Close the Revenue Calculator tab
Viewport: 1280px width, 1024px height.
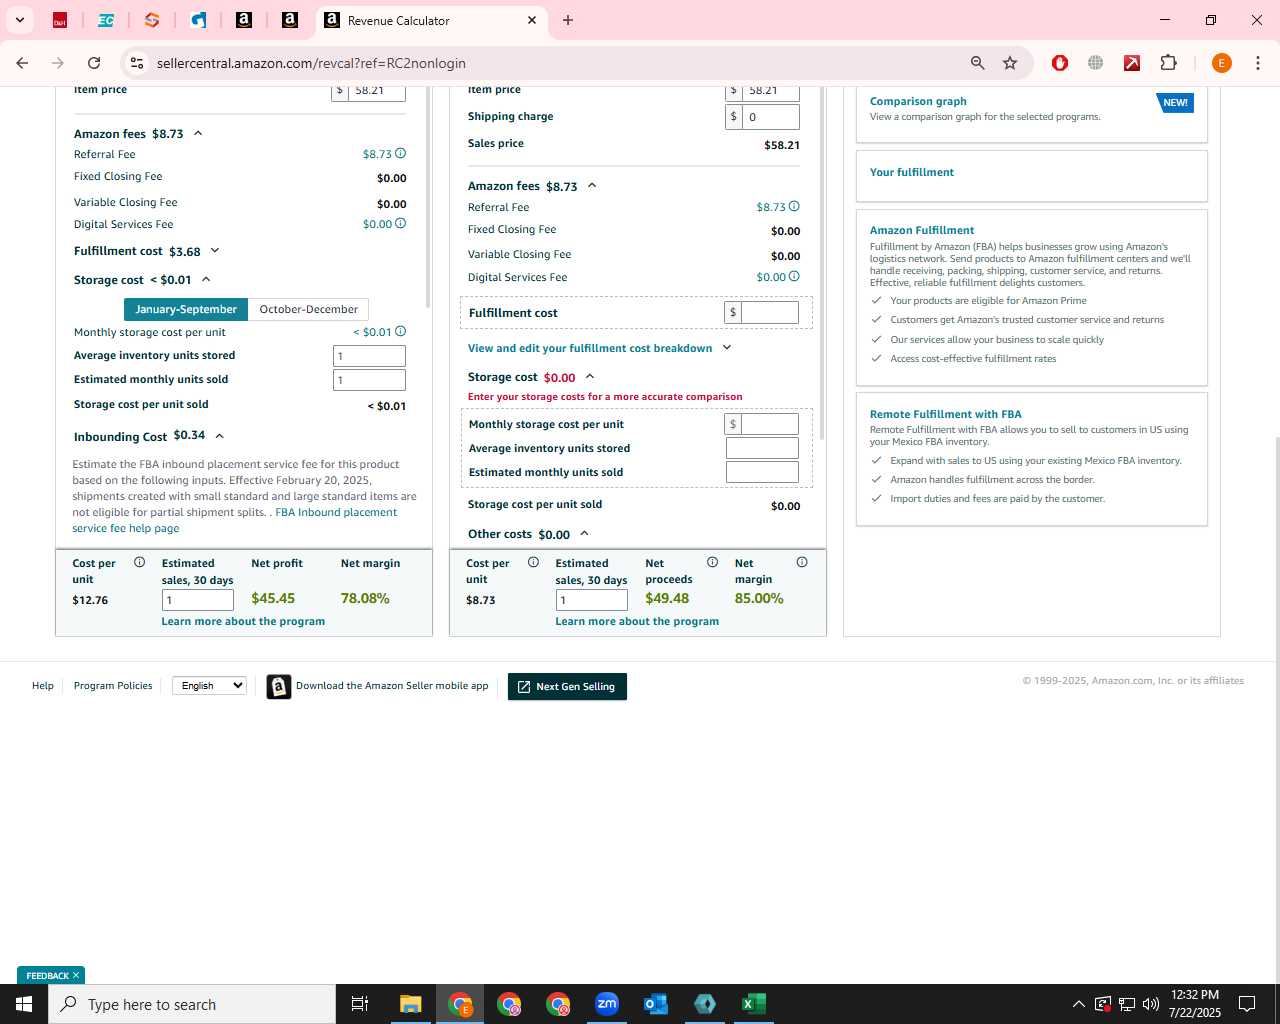coord(532,20)
